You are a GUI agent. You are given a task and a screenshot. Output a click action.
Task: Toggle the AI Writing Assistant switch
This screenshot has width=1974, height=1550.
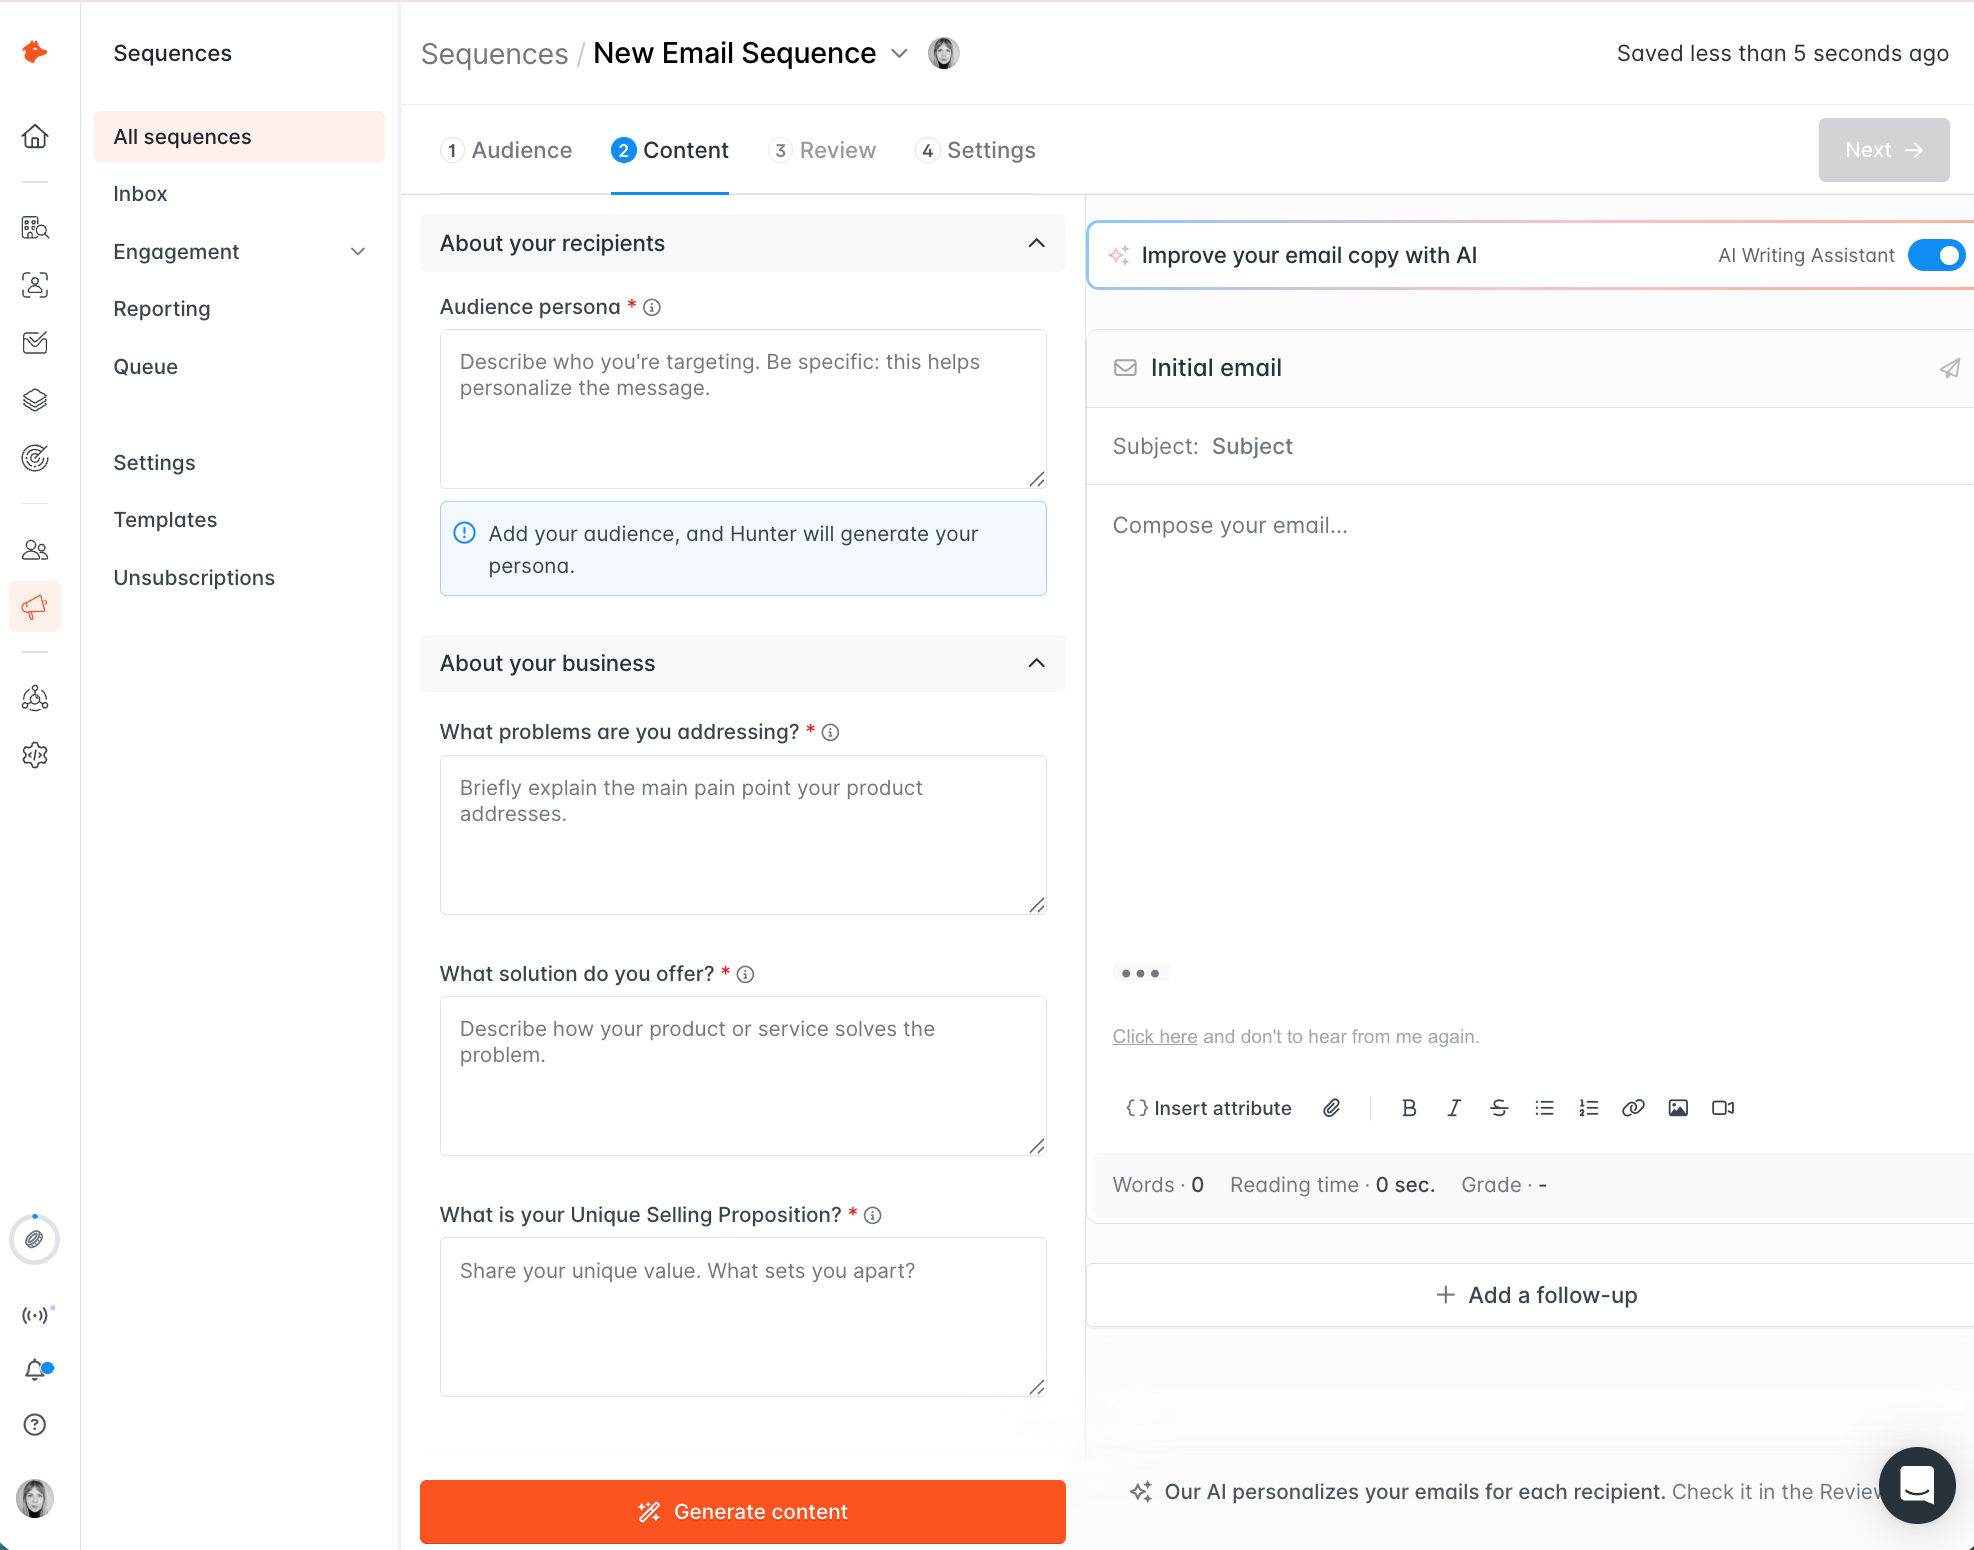tap(1936, 255)
